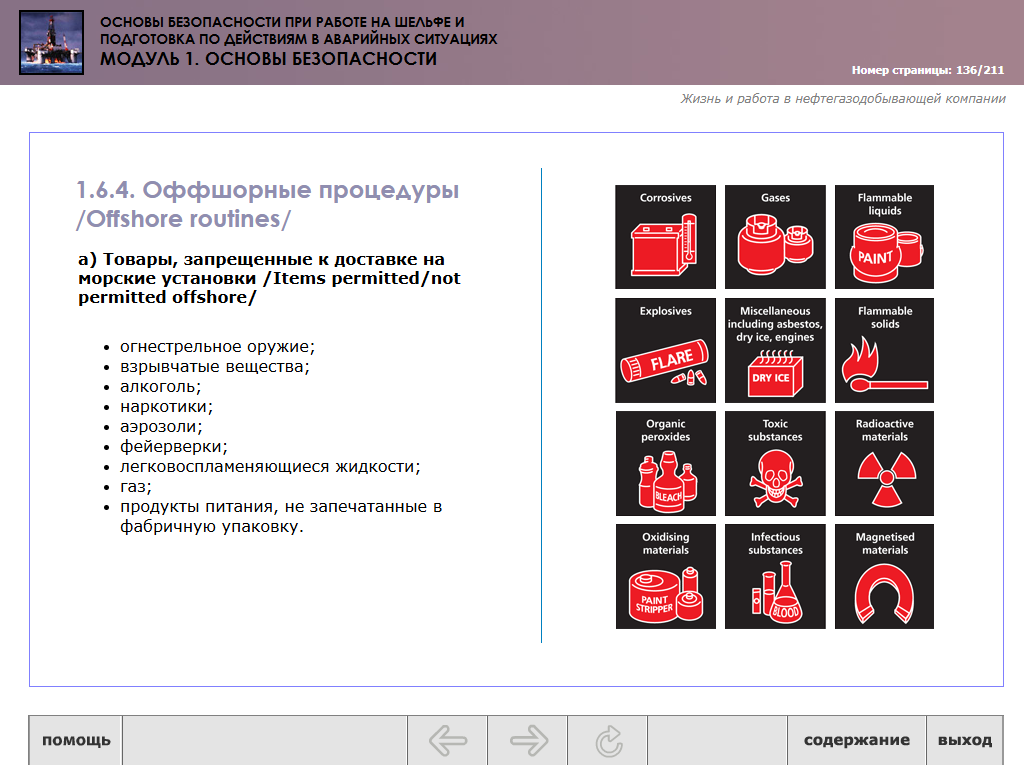This screenshot has height=765, width=1024.
Task: Click the Flammable liquids paint icon
Action: [x=884, y=237]
